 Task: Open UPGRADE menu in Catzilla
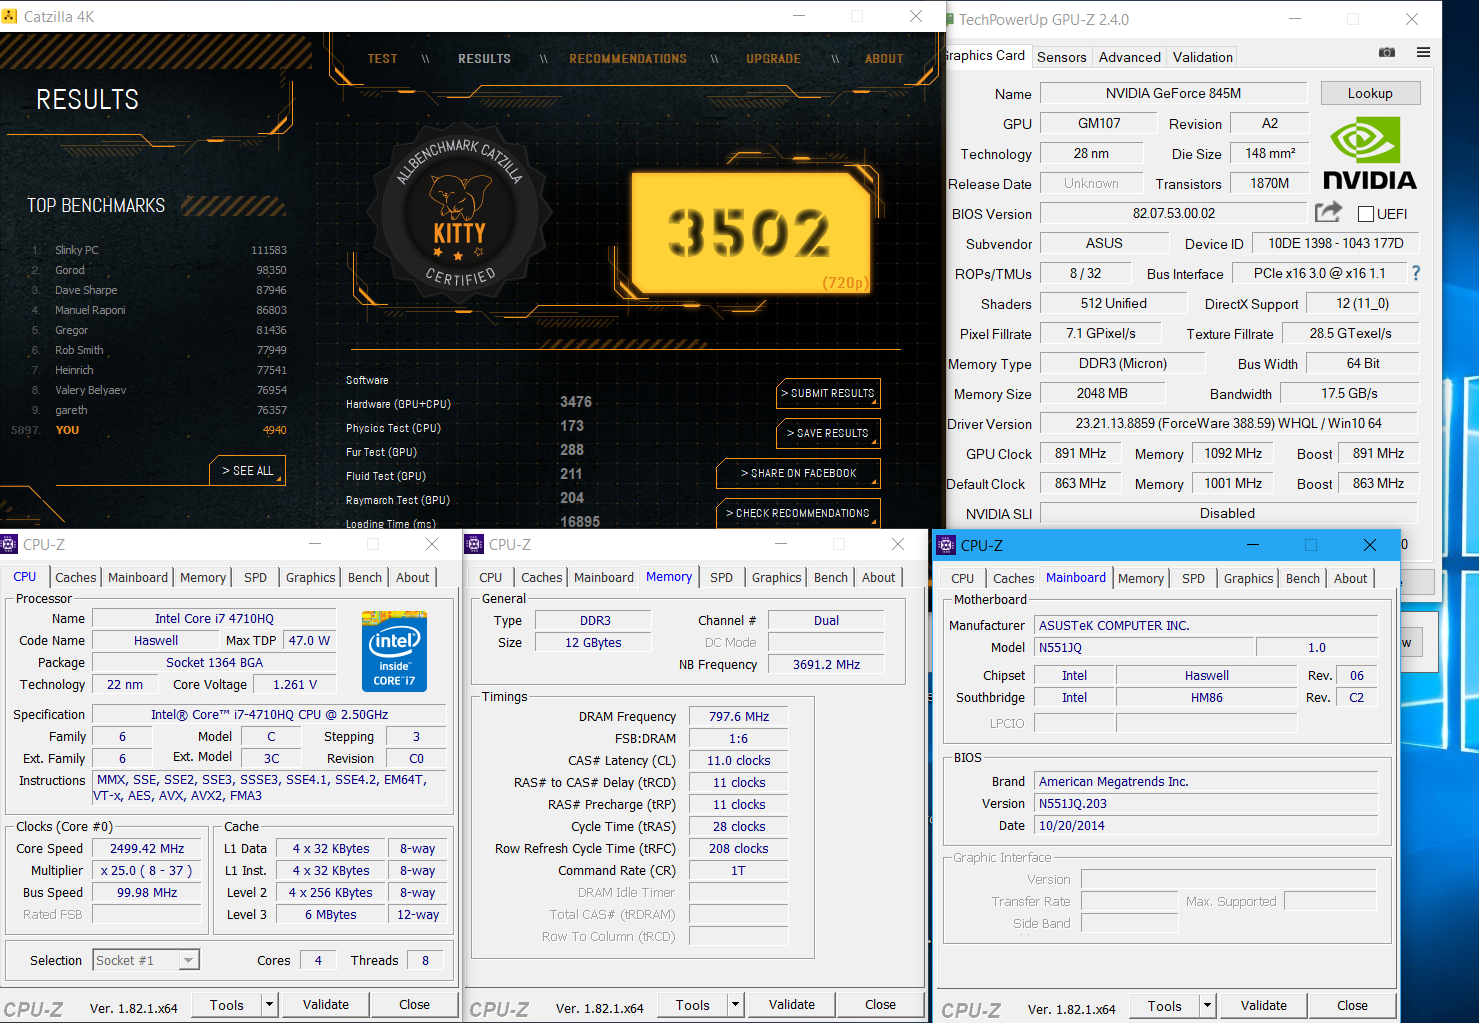pos(773,59)
